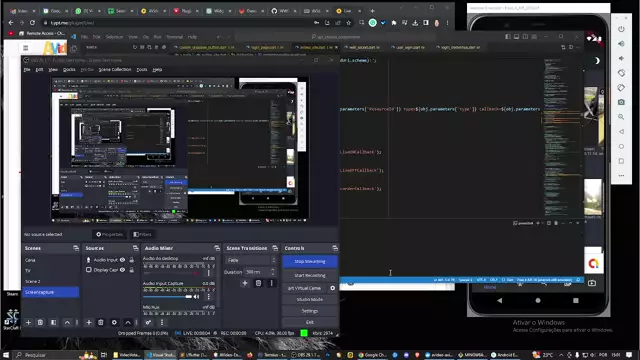This screenshot has height=360, width=640.
Task: Open the VS Code Terminal menu
Action: point(174,37)
